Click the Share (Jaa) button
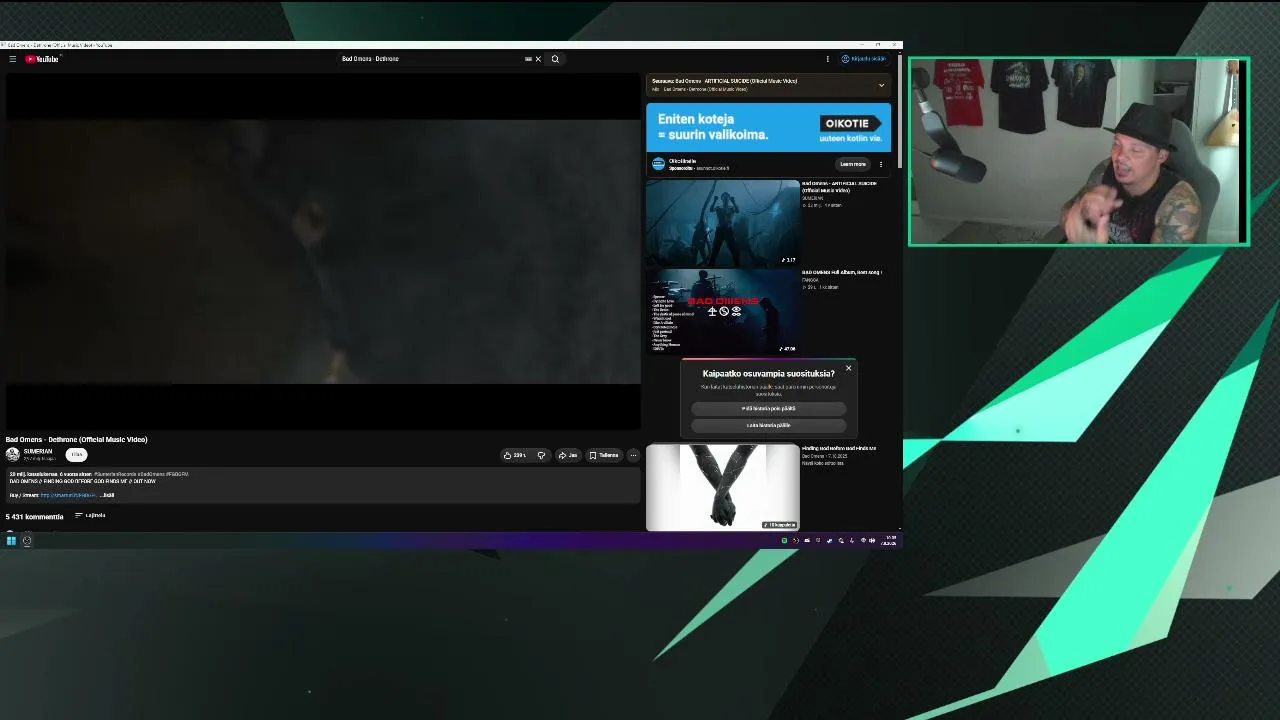Viewport: 1280px width, 720px height. point(568,455)
